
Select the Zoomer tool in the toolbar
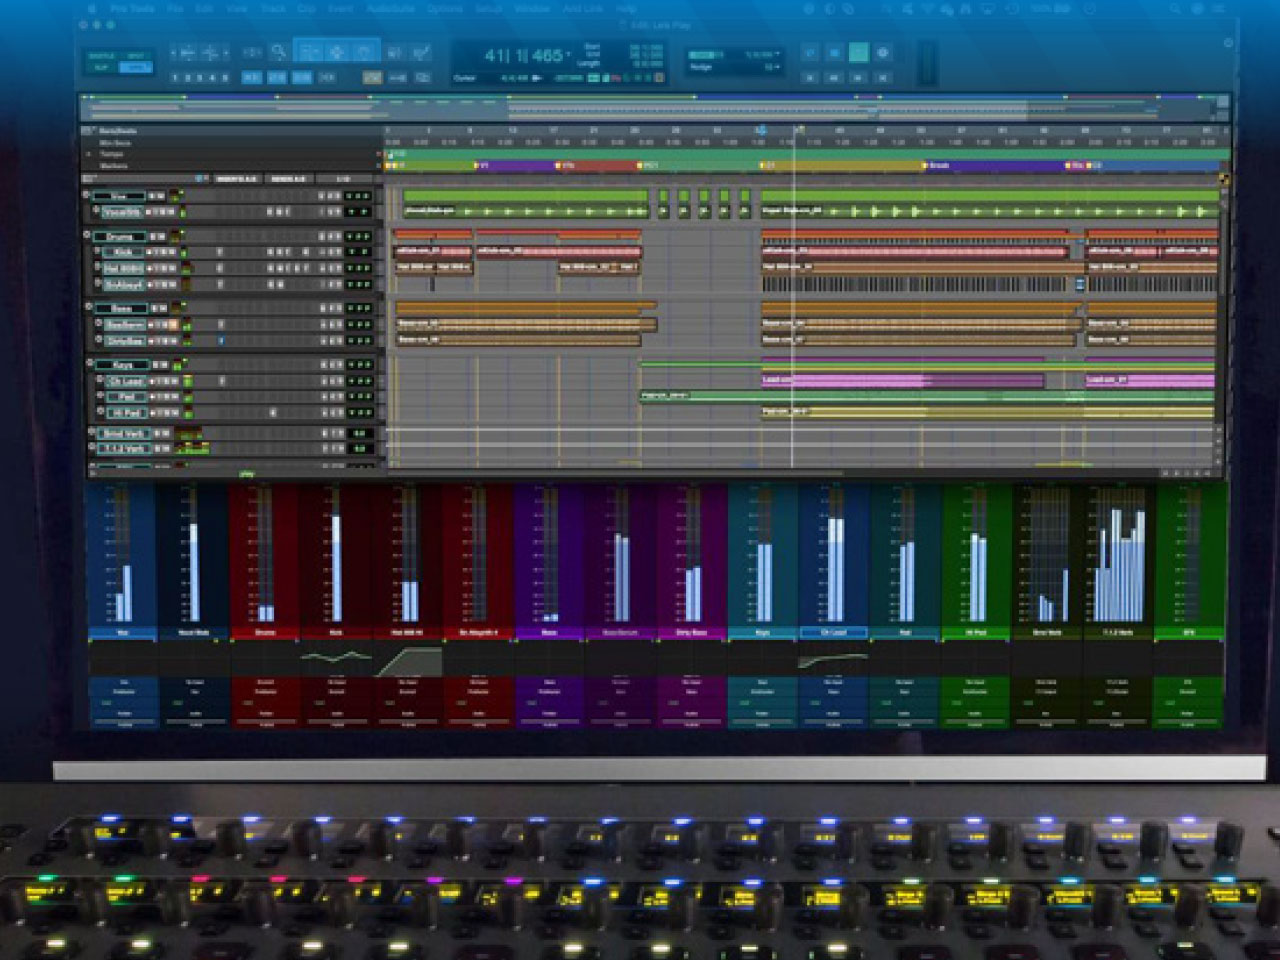coord(279,52)
